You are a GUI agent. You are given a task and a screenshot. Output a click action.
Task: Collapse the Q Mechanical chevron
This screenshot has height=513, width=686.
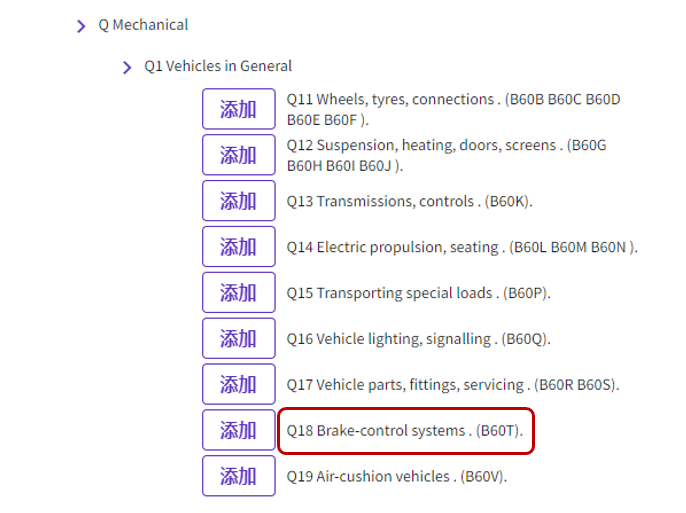pyautogui.click(x=81, y=26)
